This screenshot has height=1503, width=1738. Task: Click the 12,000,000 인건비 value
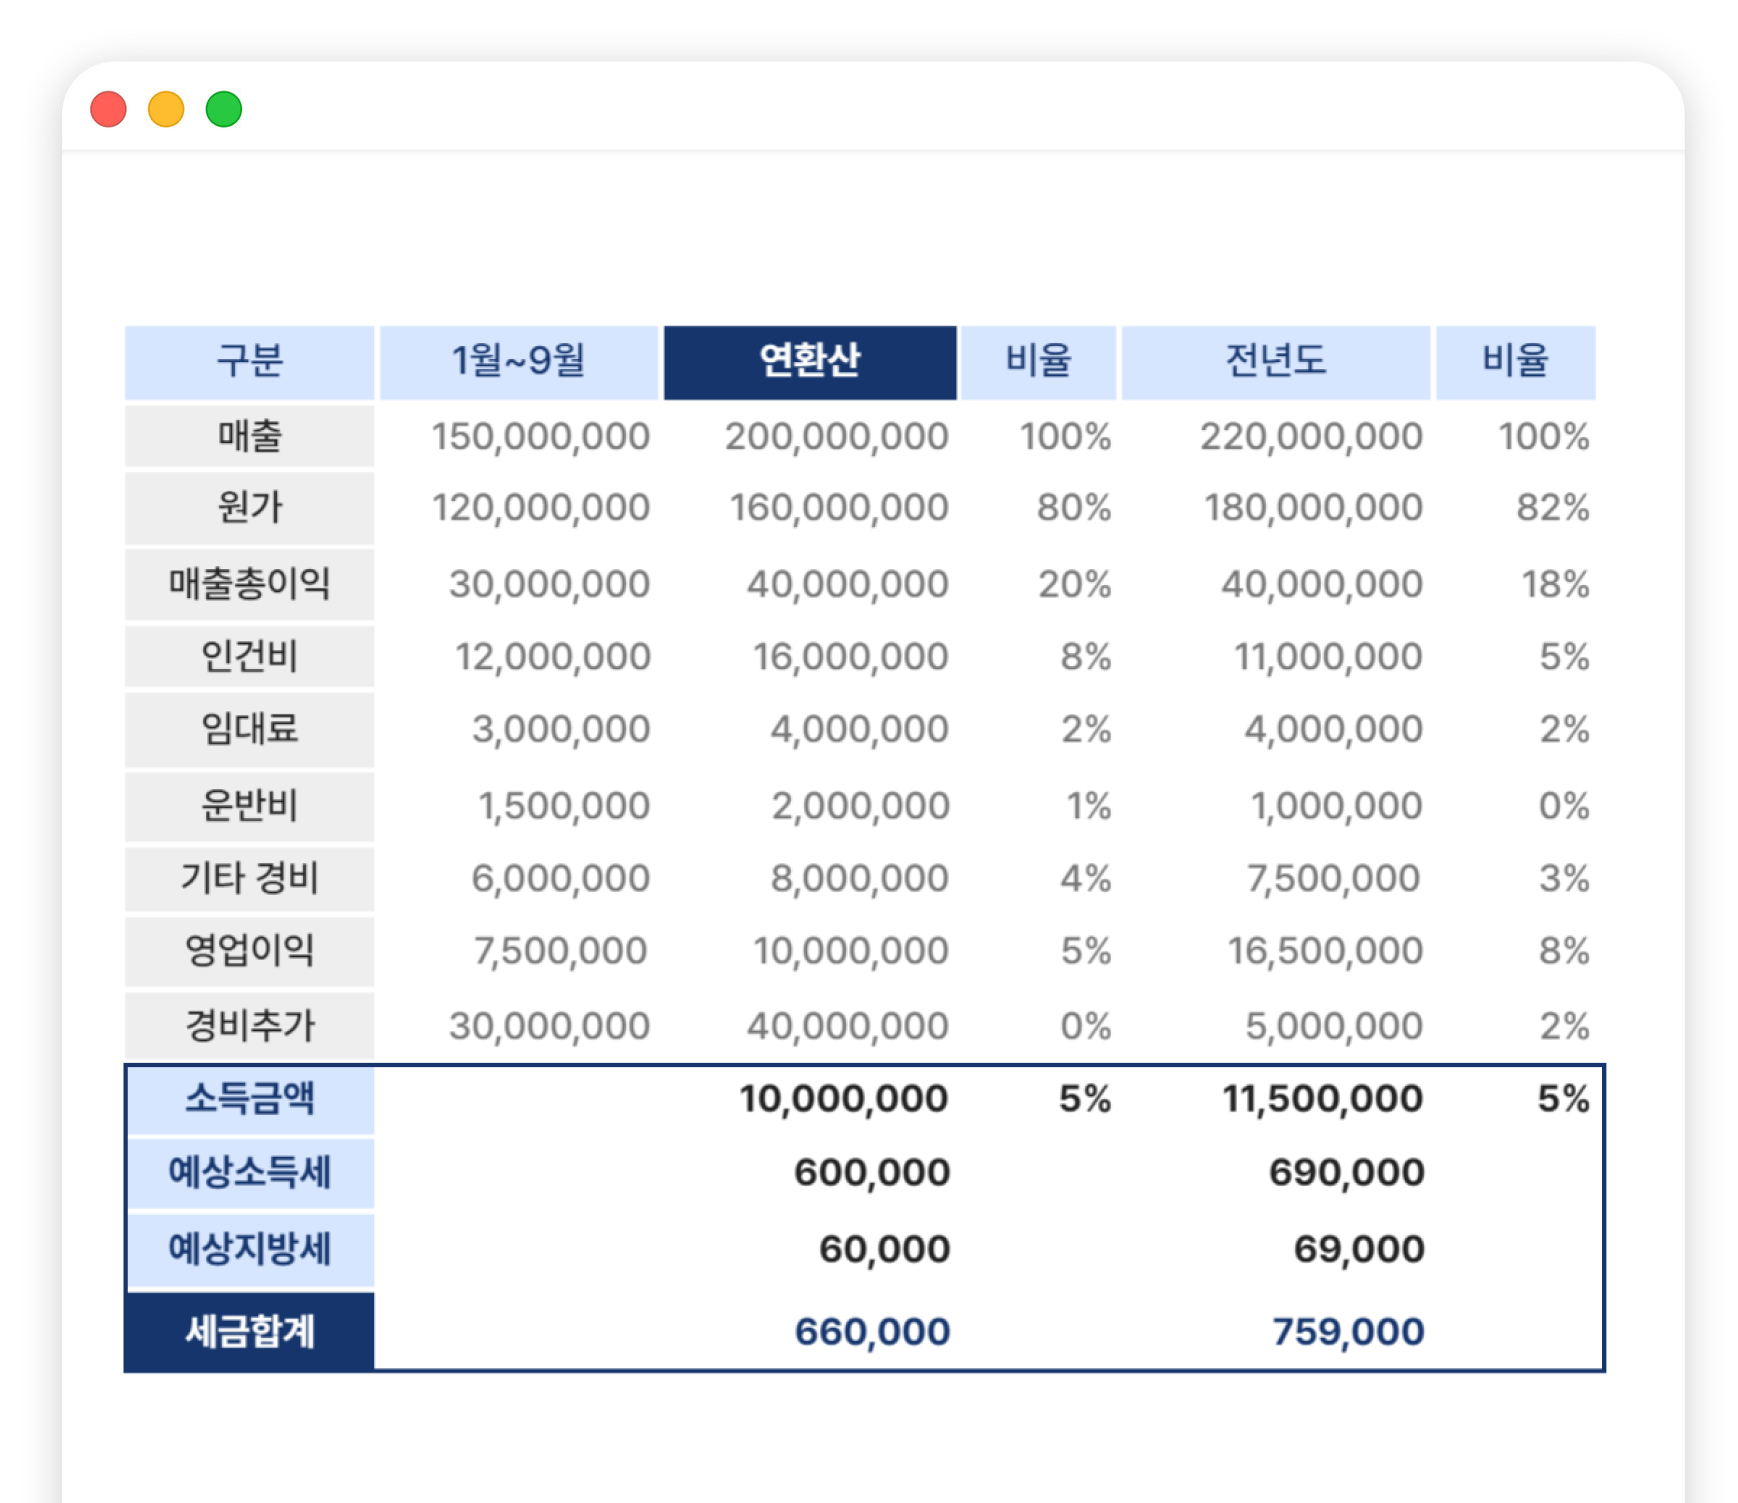pyautogui.click(x=552, y=657)
